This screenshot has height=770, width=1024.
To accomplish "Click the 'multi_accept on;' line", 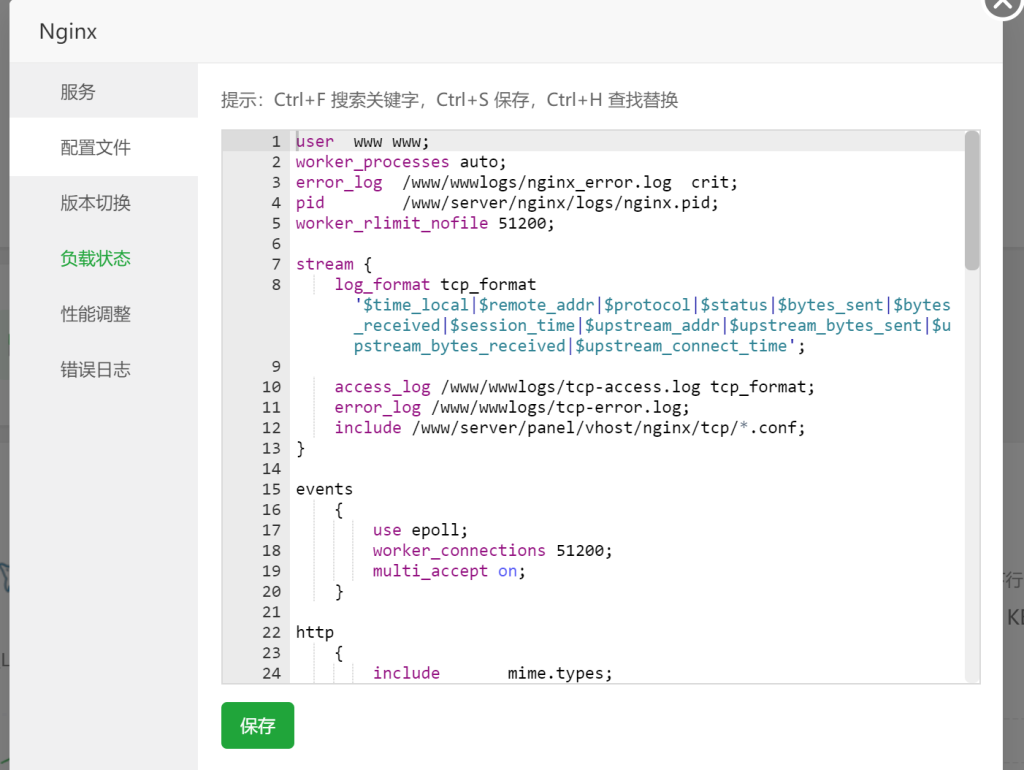I will pos(449,571).
